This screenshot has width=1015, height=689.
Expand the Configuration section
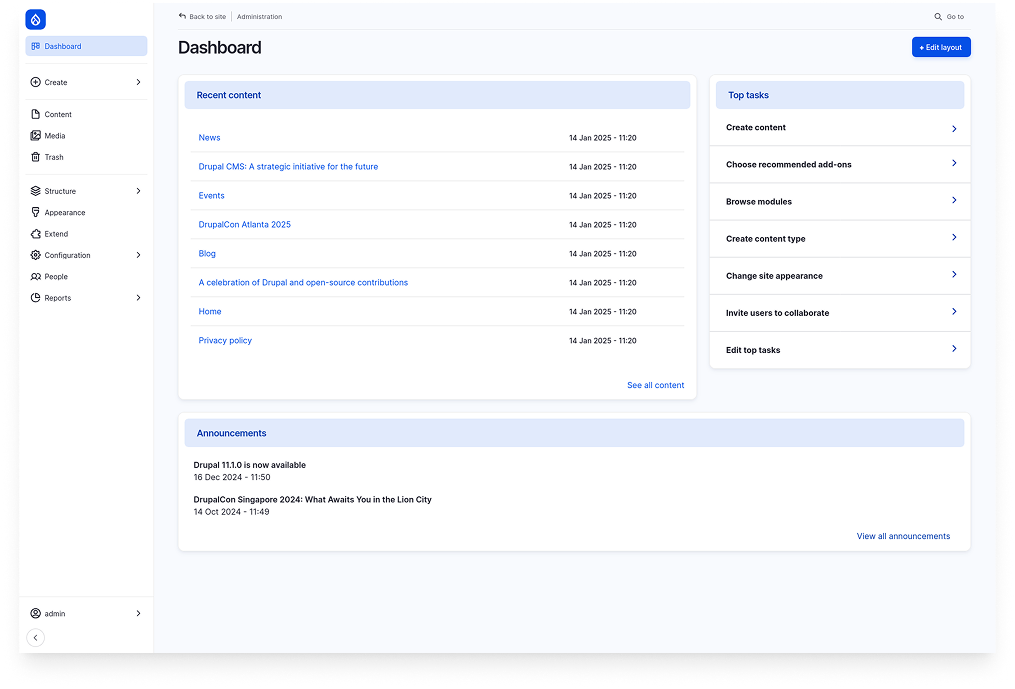pyautogui.click(x=68, y=254)
